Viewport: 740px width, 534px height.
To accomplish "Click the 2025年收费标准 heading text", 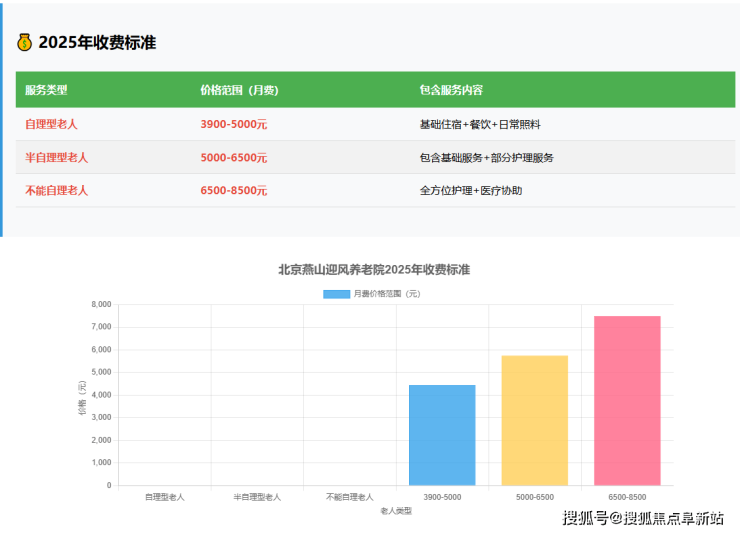I will click(97, 42).
